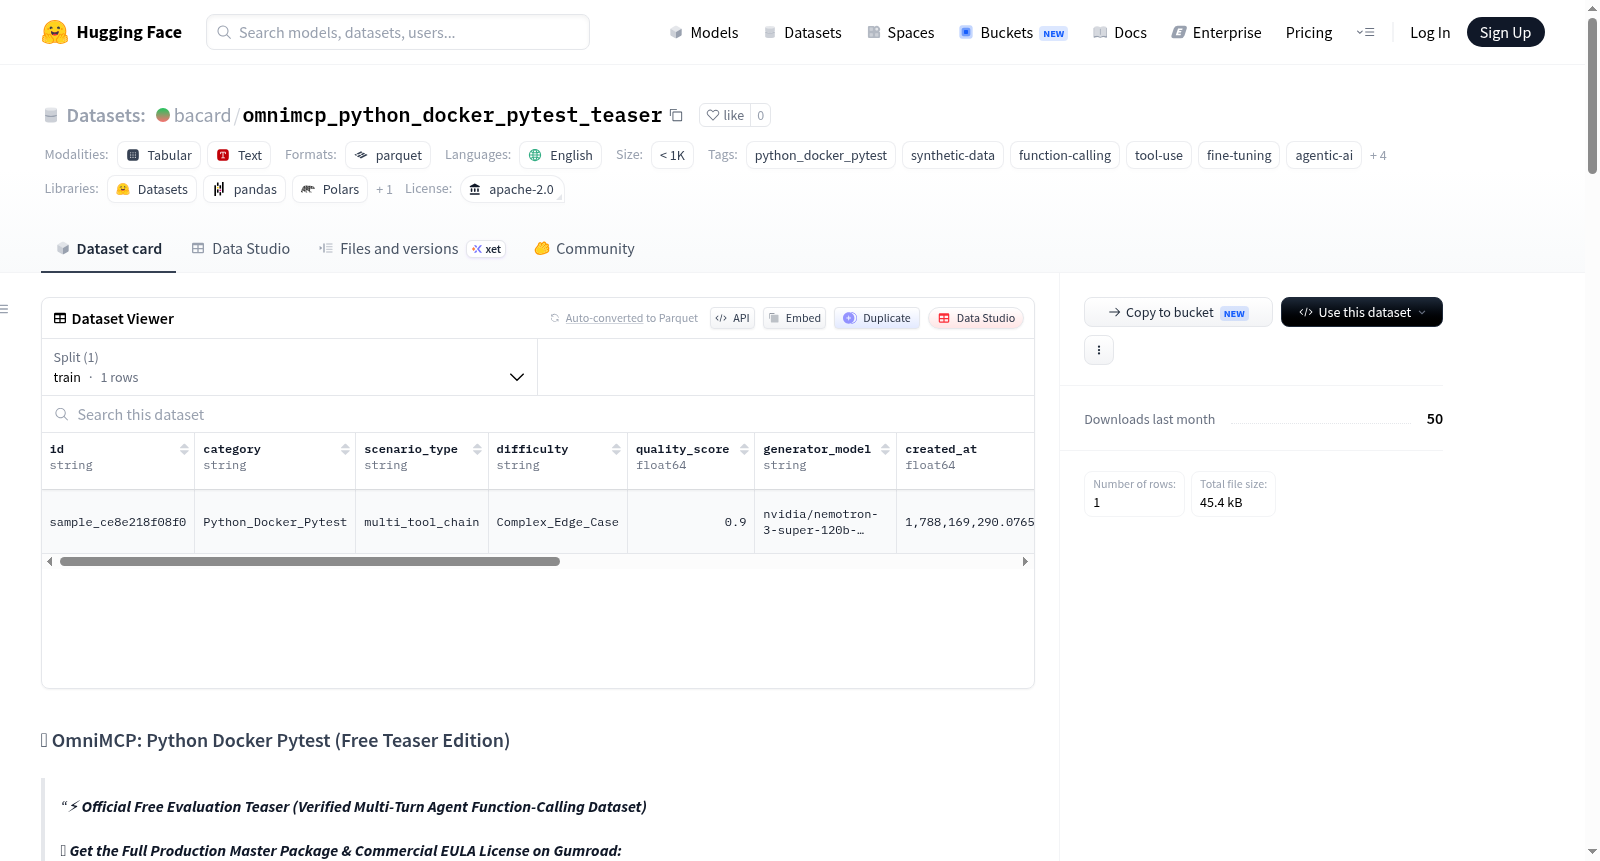The width and height of the screenshot is (1600, 861).
Task: Switch to the Data Studio tab
Action: point(241,249)
